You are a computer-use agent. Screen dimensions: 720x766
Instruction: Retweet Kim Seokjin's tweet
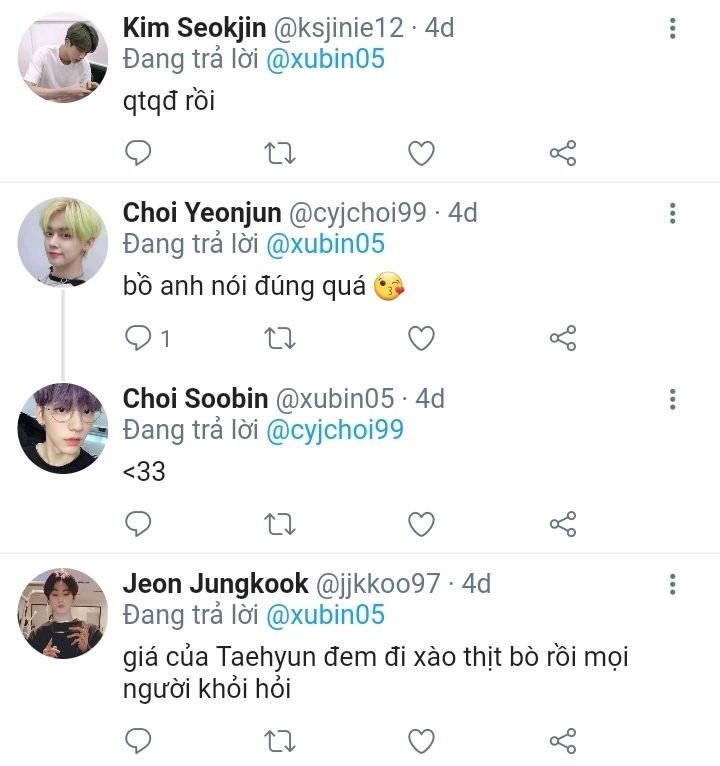coord(279,153)
